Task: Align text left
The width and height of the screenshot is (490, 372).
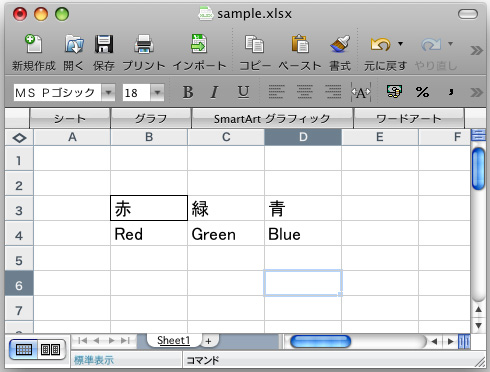Action: (x=276, y=92)
